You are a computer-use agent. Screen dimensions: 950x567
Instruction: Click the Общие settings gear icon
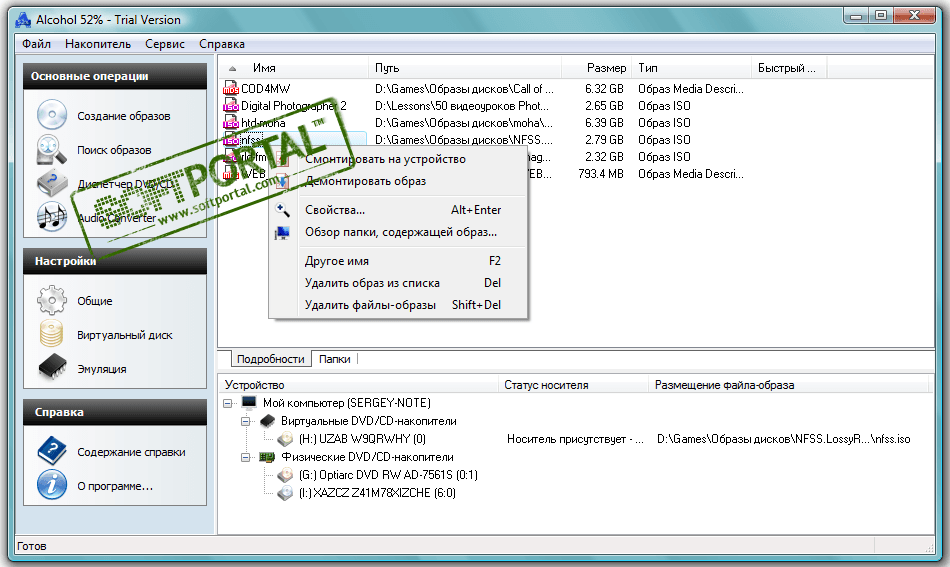click(x=52, y=301)
